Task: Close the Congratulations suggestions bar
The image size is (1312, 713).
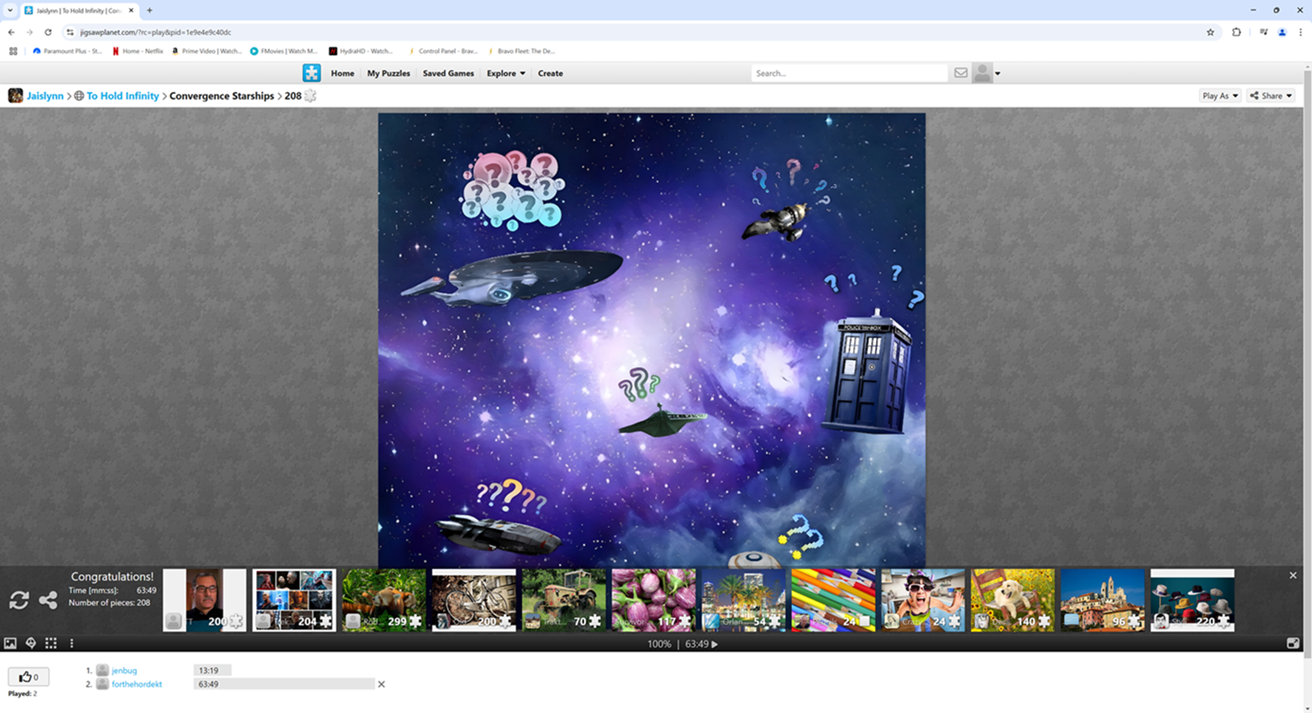Action: pyautogui.click(x=1293, y=576)
